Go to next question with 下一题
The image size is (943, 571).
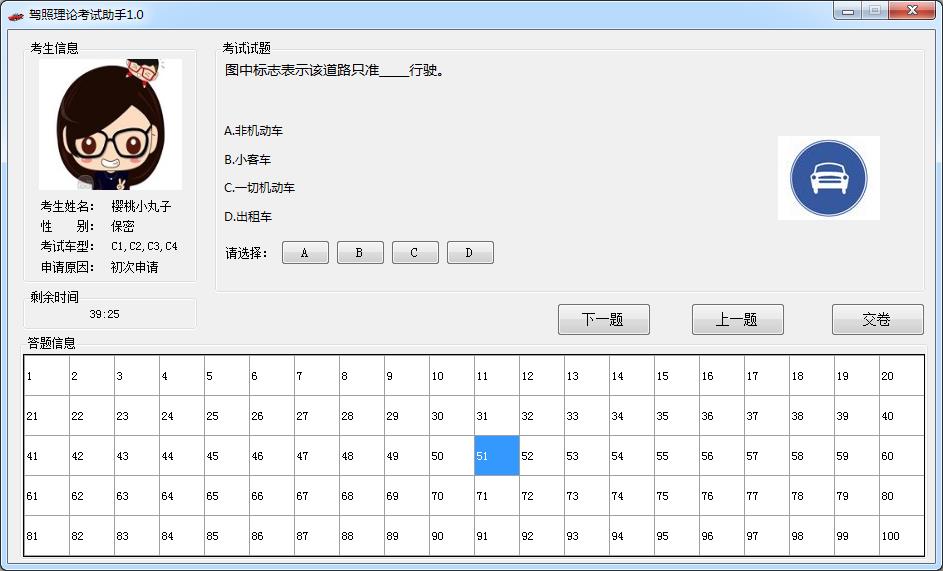click(x=603, y=320)
